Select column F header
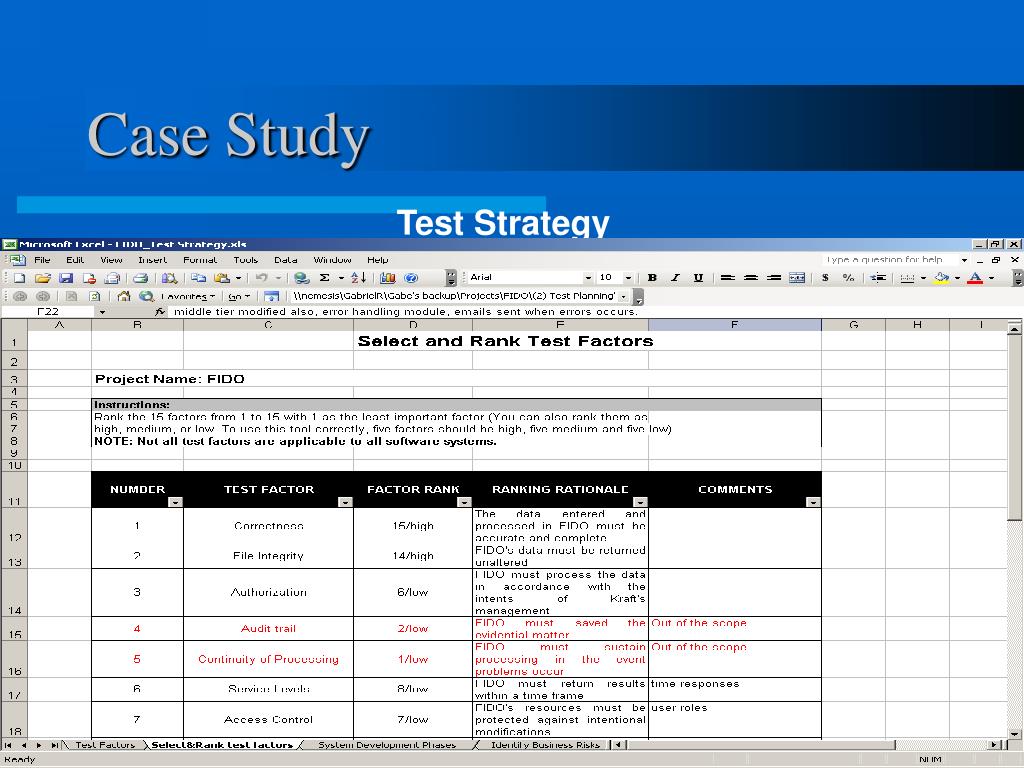 pos(735,325)
